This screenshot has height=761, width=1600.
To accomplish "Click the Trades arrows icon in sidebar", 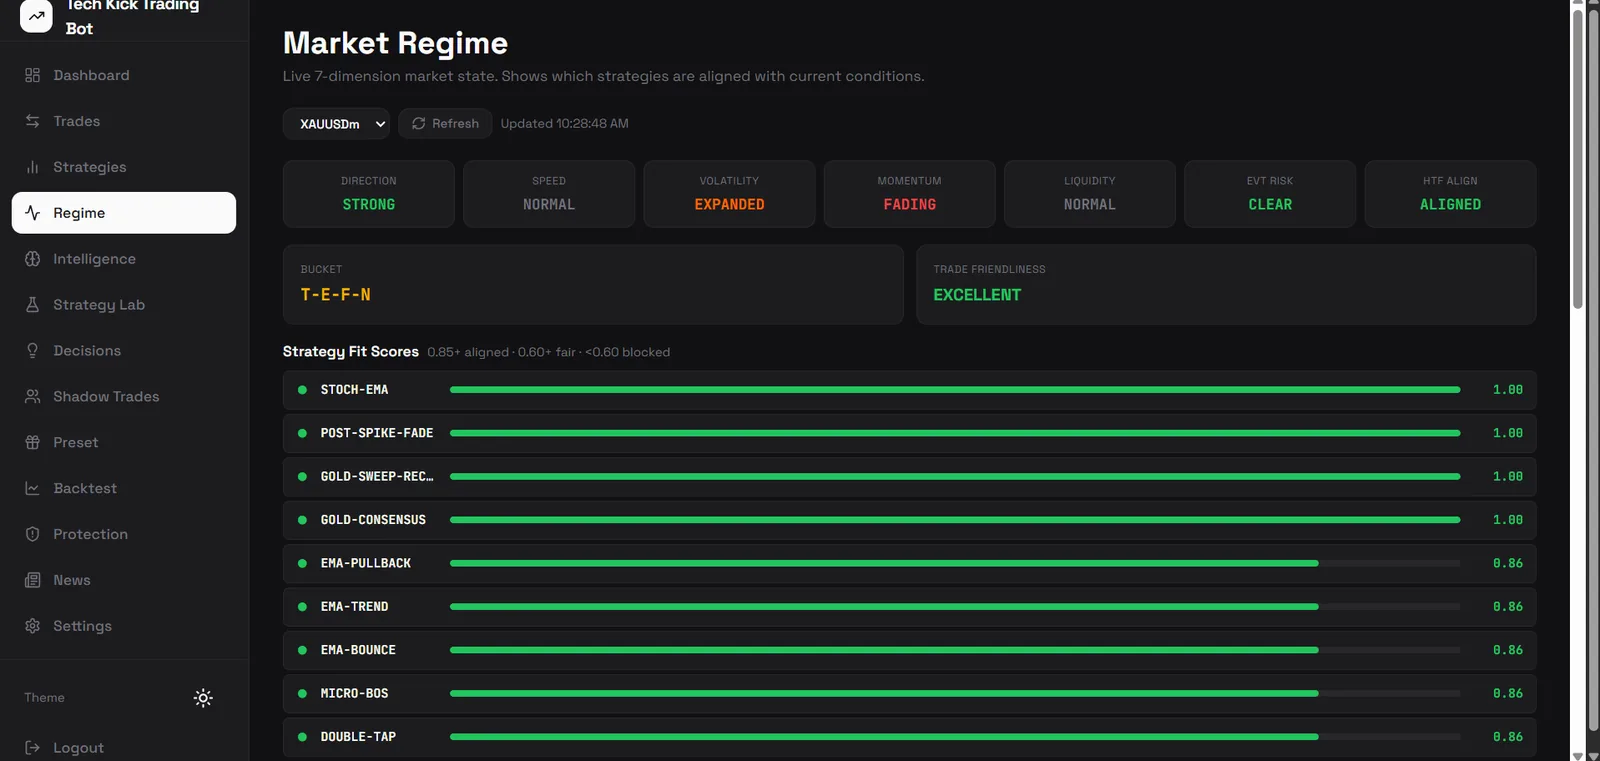I will tap(32, 121).
